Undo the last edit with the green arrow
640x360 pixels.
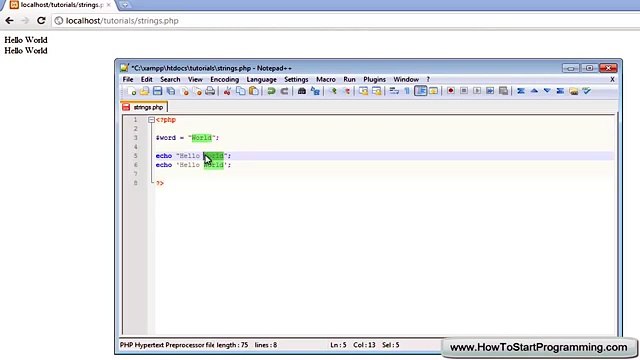point(271,91)
